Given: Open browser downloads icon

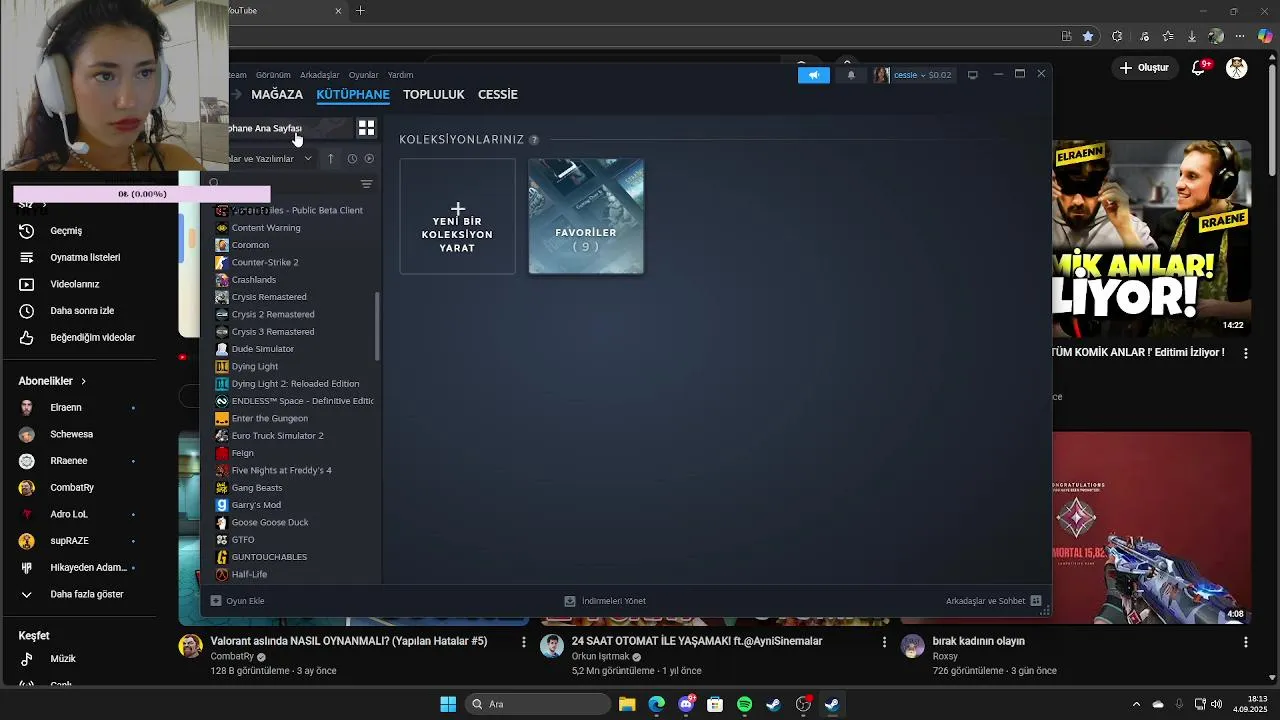Looking at the screenshot, I should pyautogui.click(x=1191, y=36).
